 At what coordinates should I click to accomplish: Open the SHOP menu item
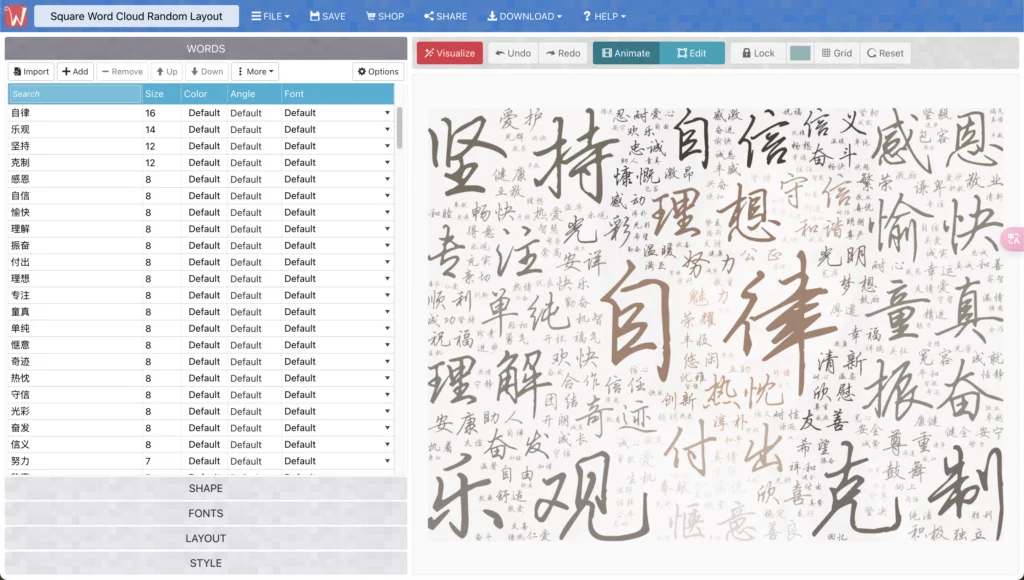(x=385, y=16)
